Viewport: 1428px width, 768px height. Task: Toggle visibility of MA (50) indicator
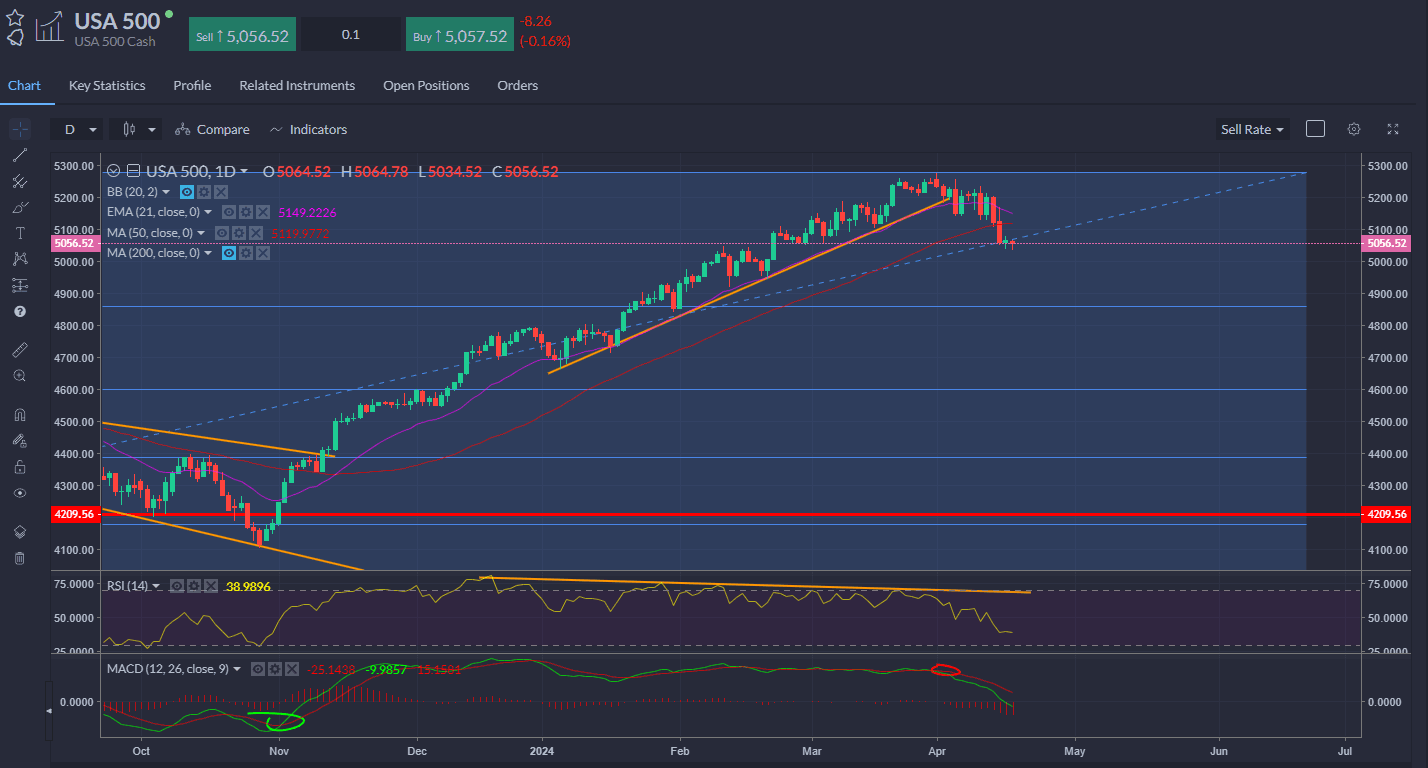point(222,233)
